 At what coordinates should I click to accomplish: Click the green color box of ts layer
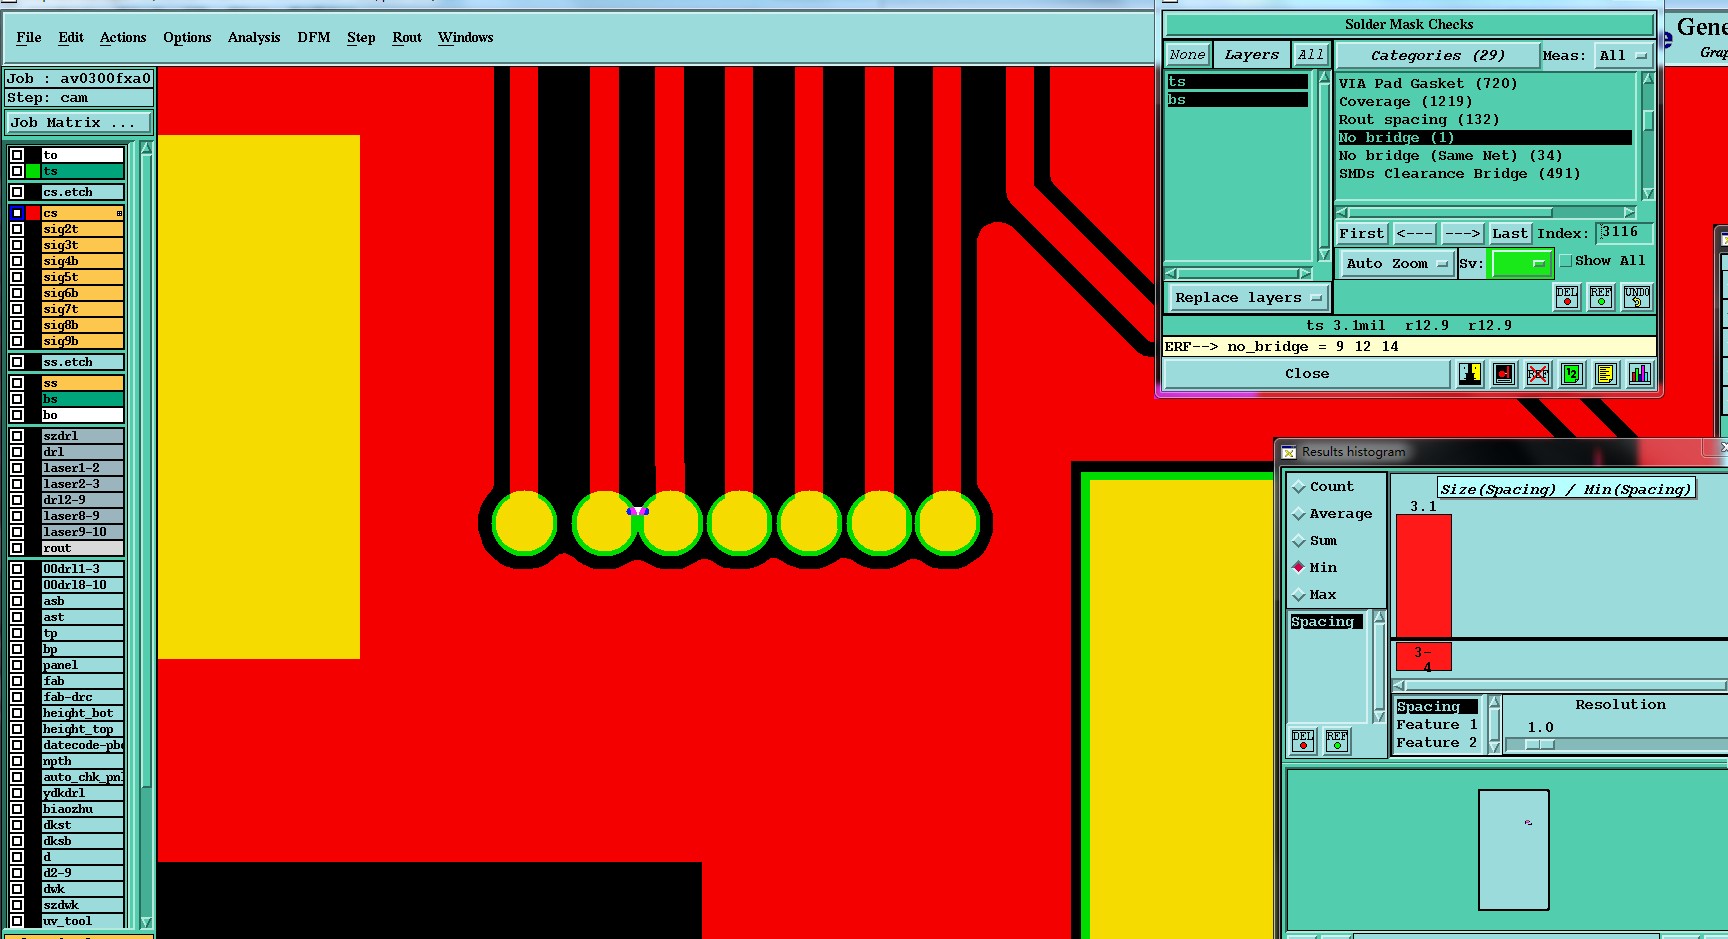pyautogui.click(x=33, y=171)
